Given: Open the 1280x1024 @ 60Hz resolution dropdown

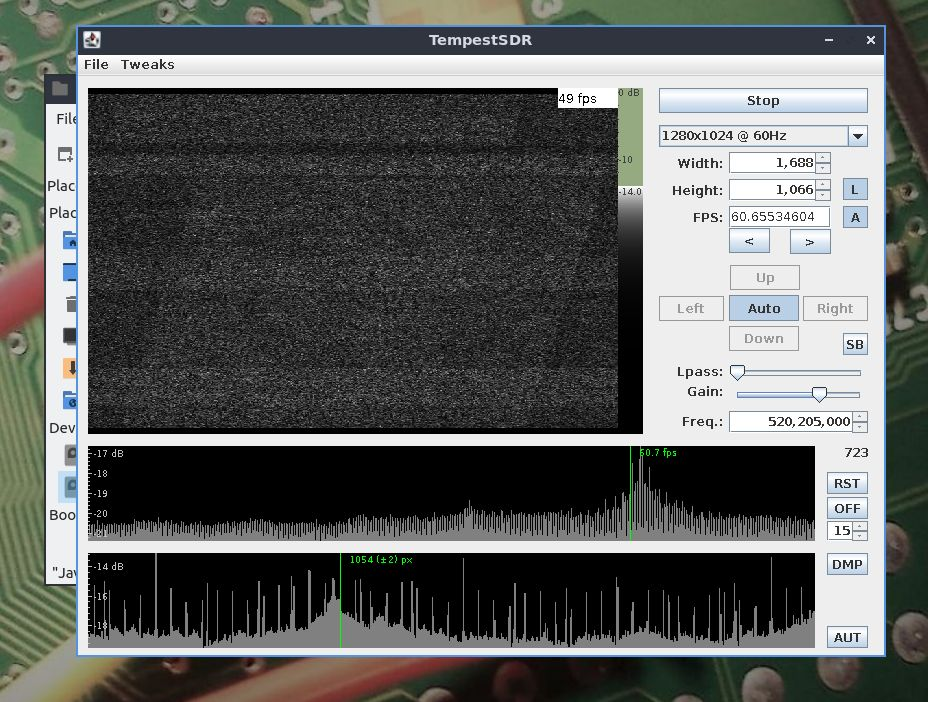Looking at the screenshot, I should pyautogui.click(x=857, y=136).
